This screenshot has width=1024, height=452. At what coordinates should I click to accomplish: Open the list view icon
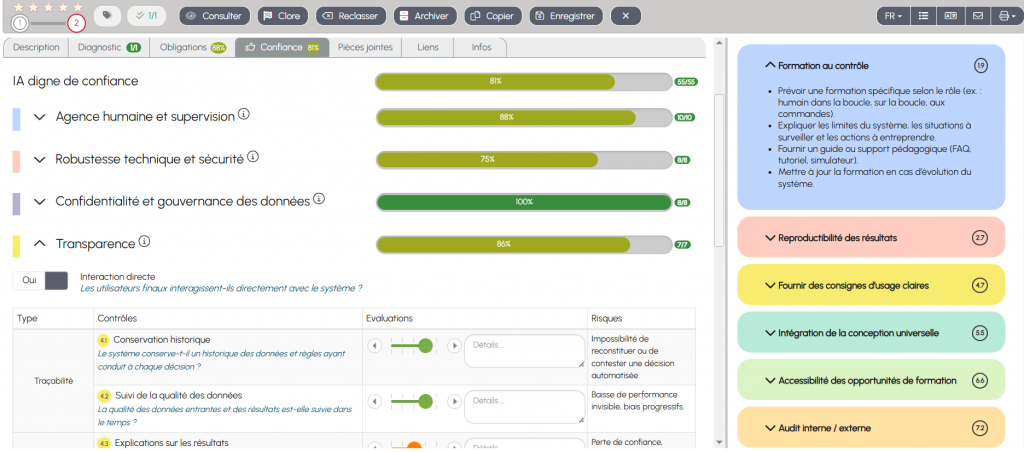point(923,16)
